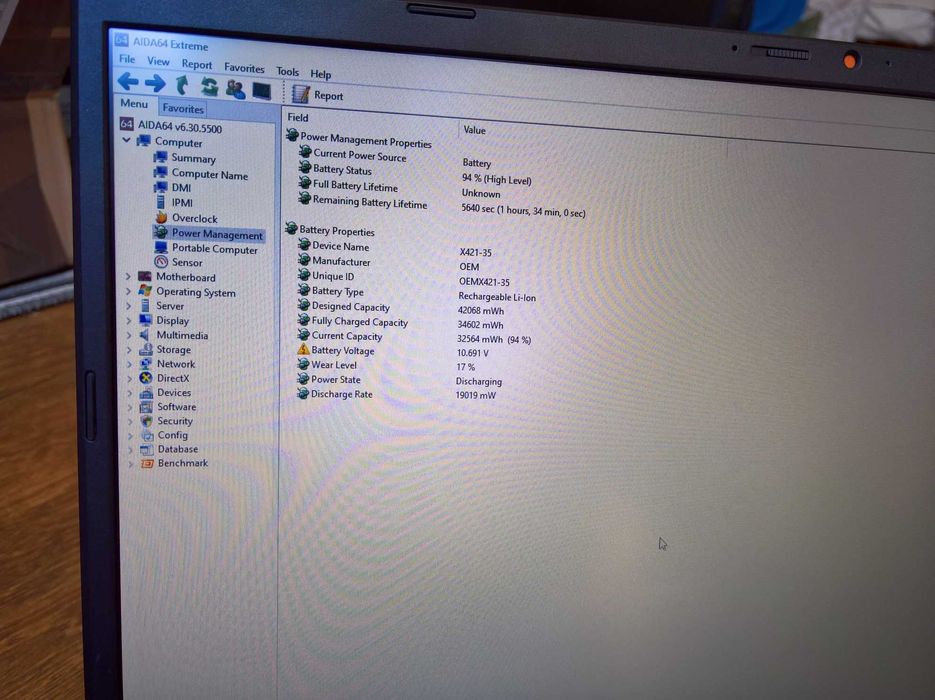This screenshot has width=935, height=700.
Task: Collapse the Computer tree node
Action: [x=126, y=141]
